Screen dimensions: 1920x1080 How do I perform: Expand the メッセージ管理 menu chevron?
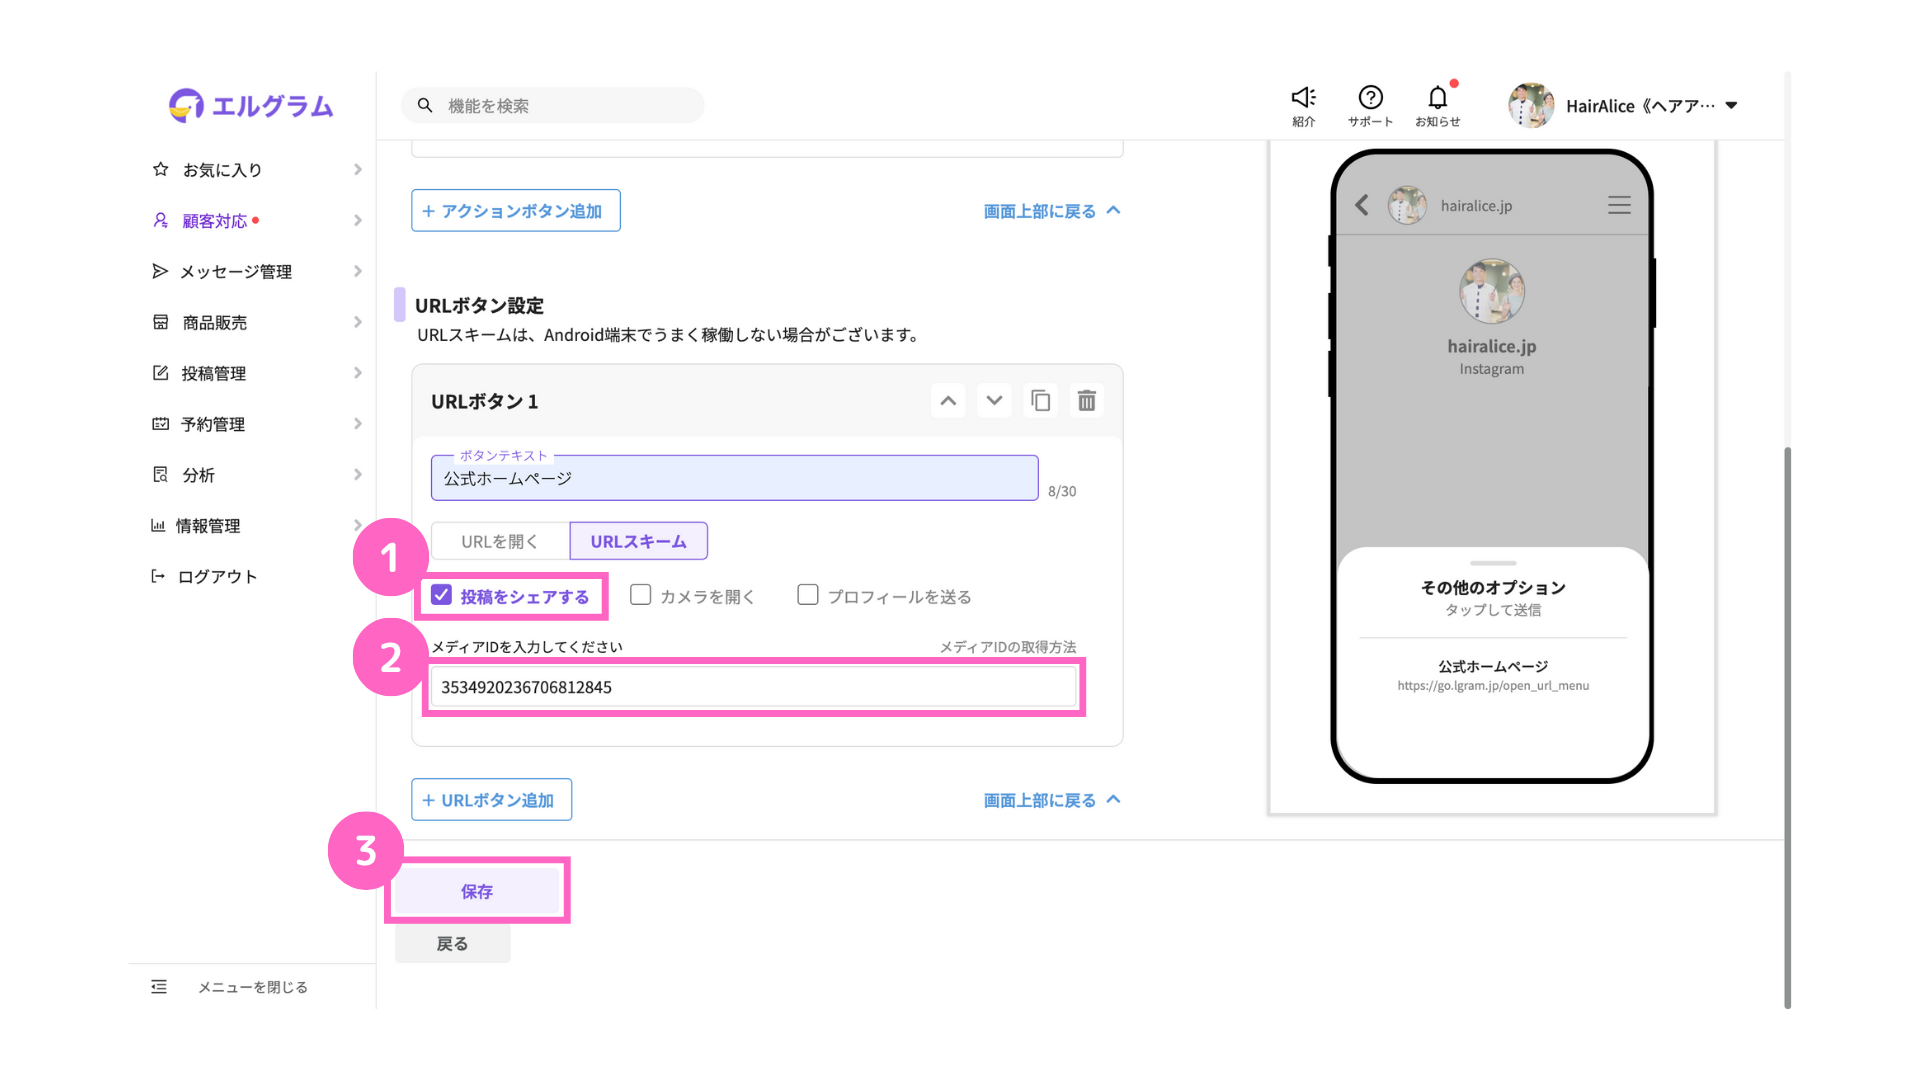[357, 271]
